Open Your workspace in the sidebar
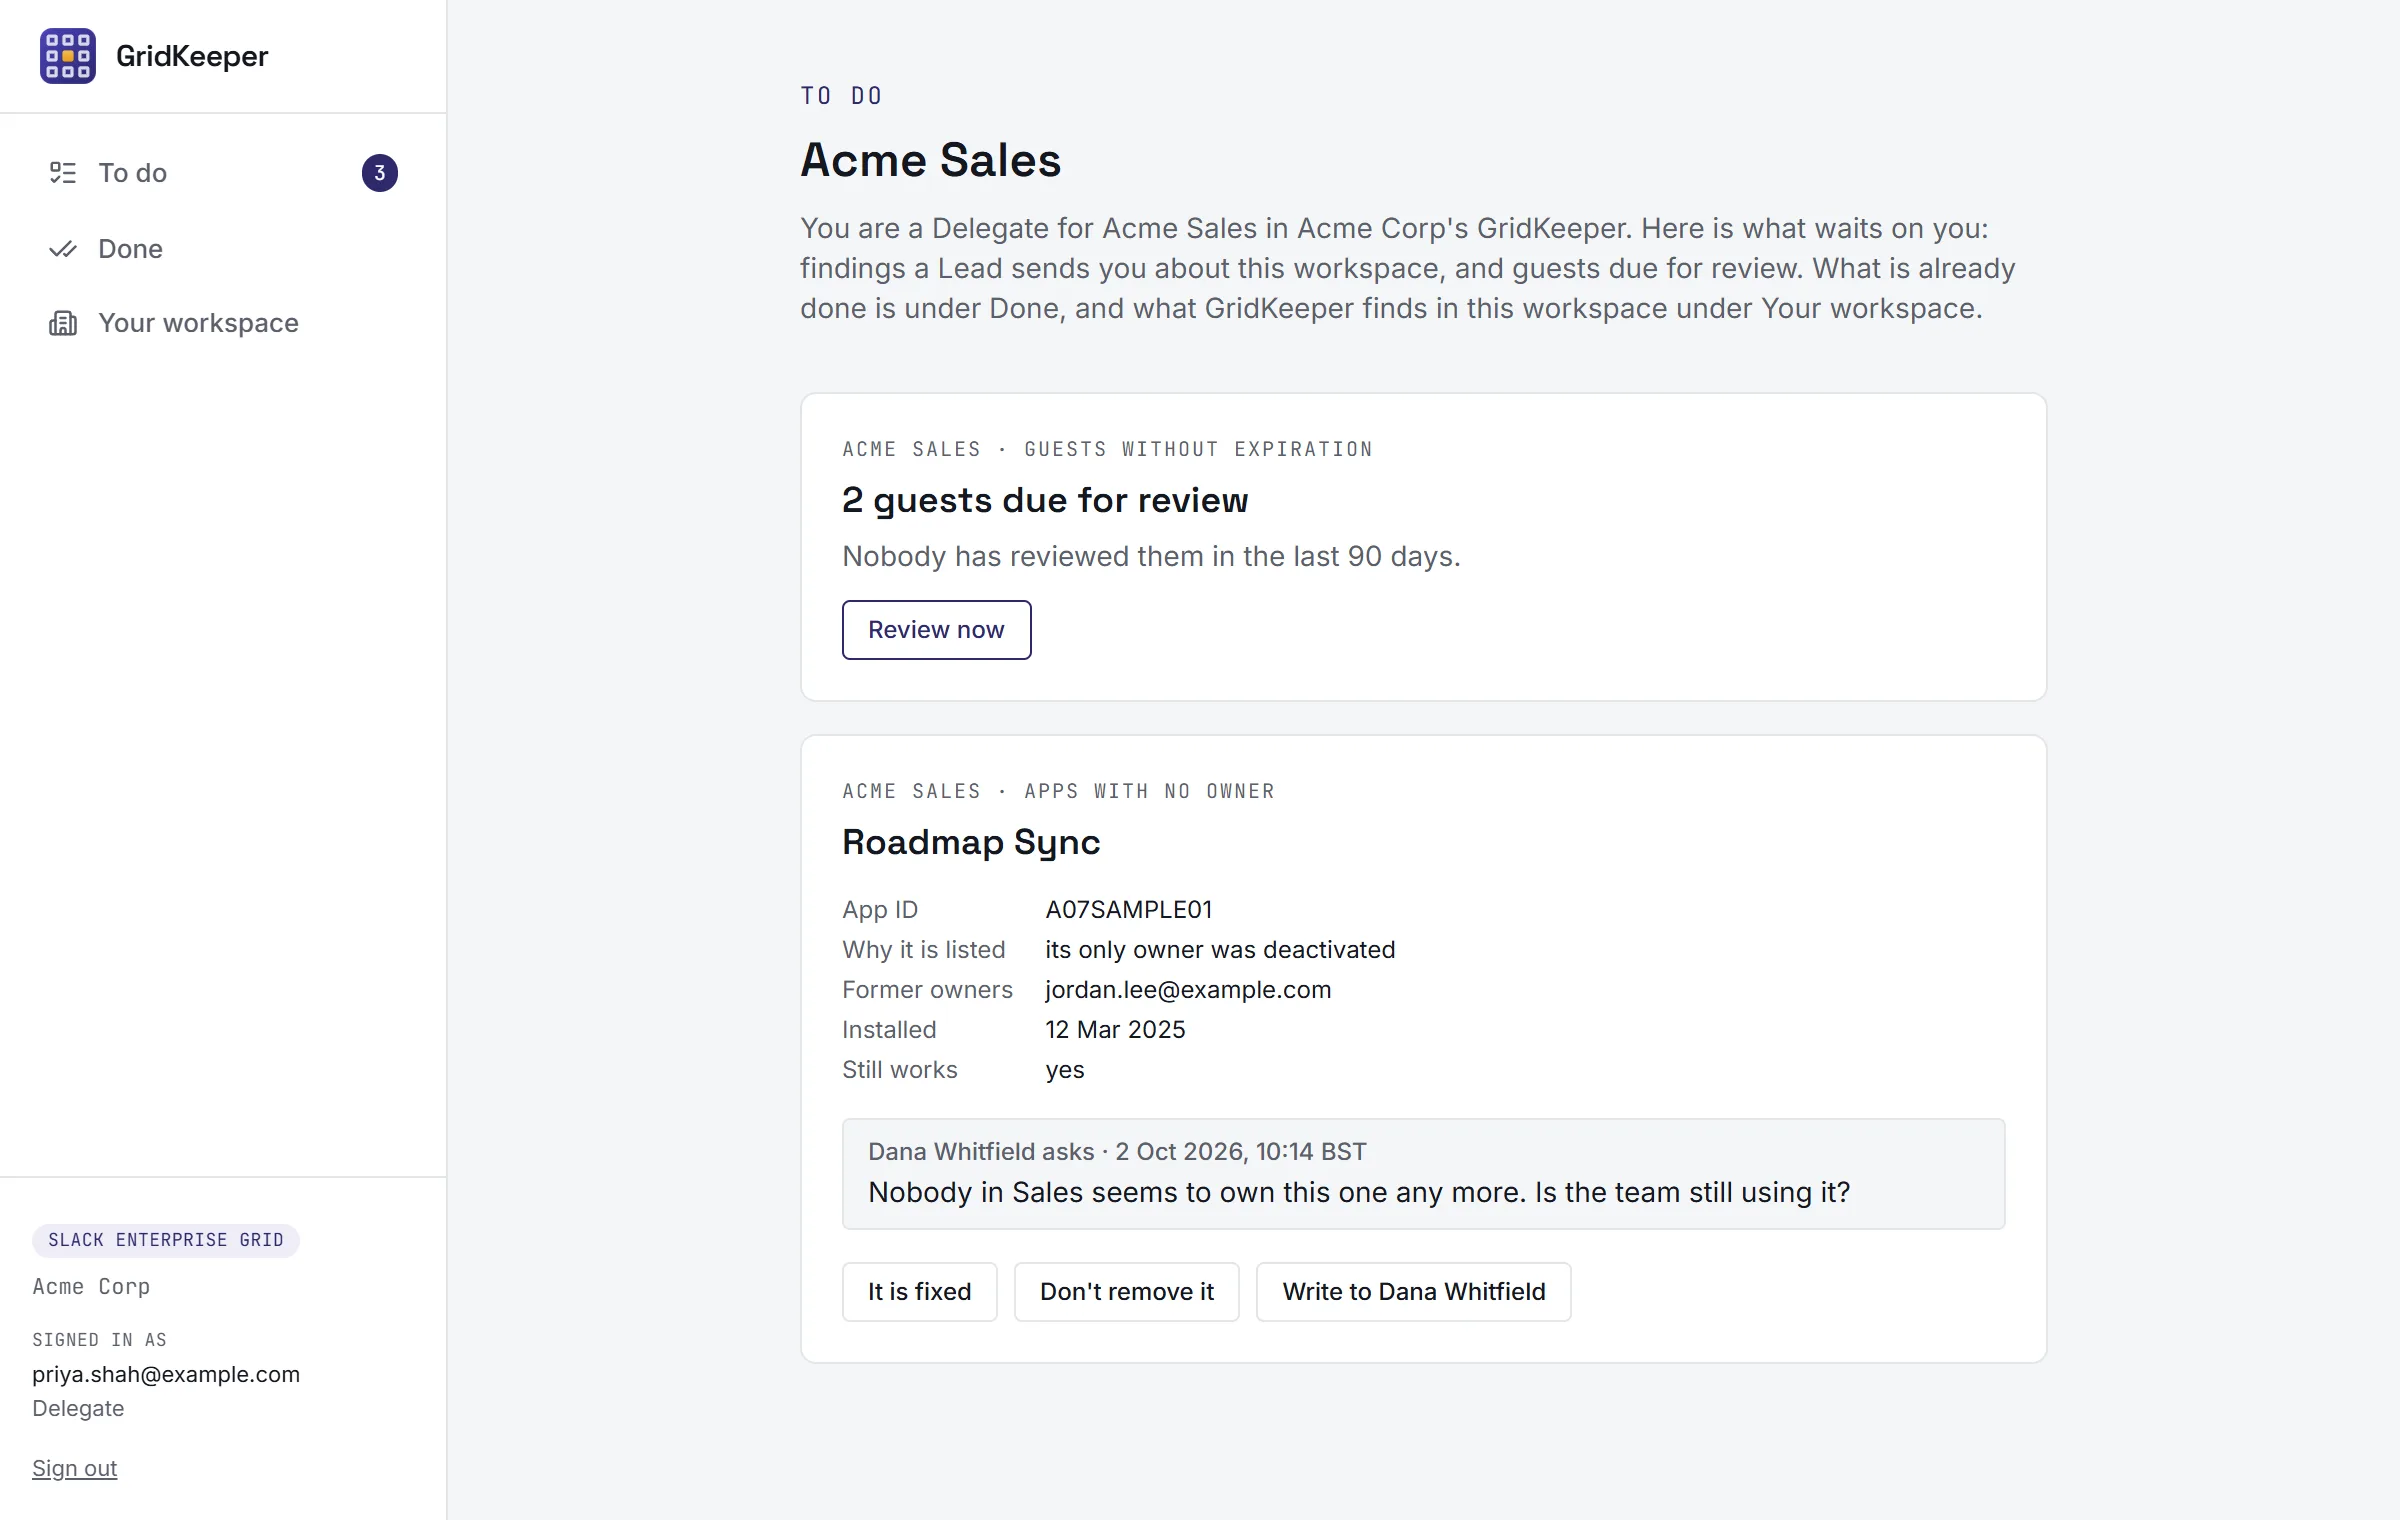 coord(223,323)
